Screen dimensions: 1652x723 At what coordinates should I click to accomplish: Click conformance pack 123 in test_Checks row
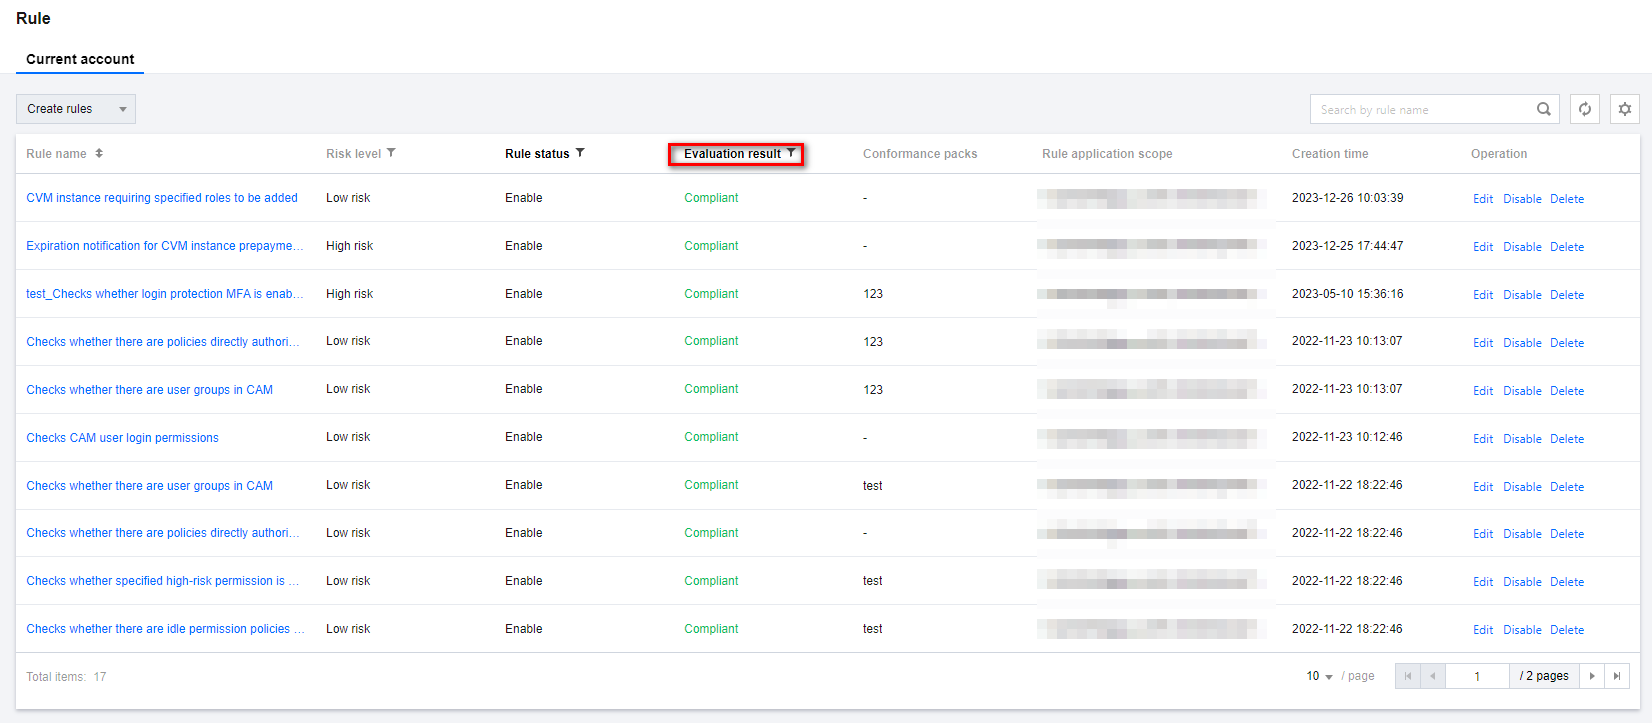point(873,294)
